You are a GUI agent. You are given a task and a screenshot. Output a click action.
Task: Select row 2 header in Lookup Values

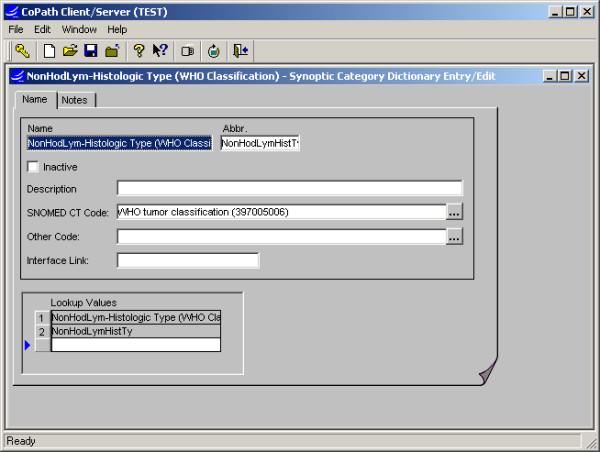pos(41,331)
